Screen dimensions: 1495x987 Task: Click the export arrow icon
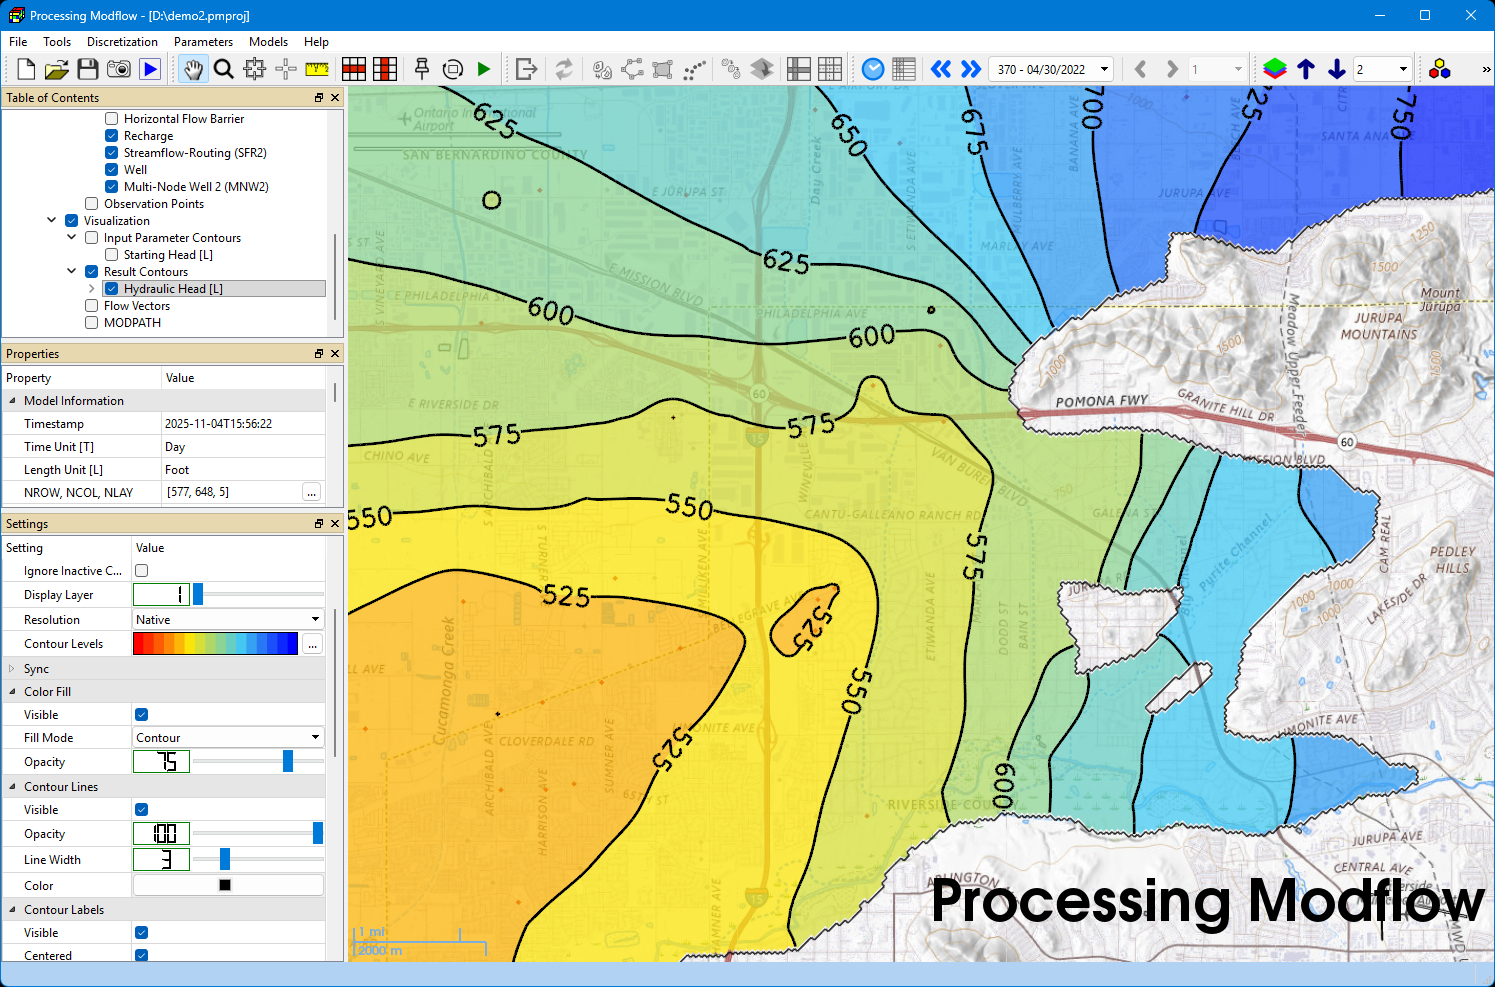coord(527,69)
